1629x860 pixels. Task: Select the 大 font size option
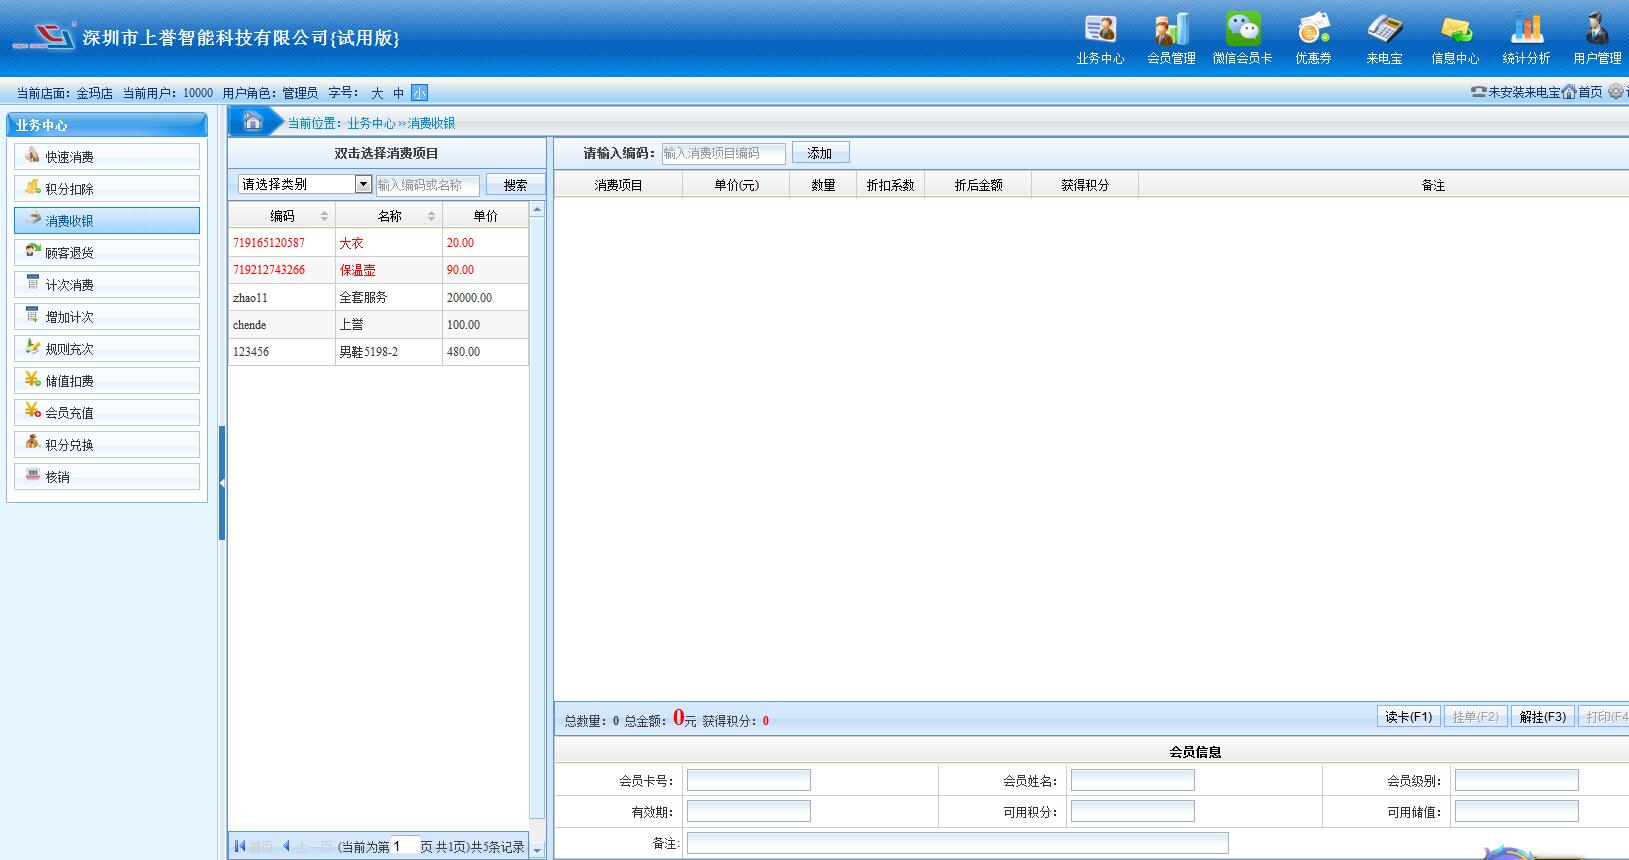click(x=377, y=93)
